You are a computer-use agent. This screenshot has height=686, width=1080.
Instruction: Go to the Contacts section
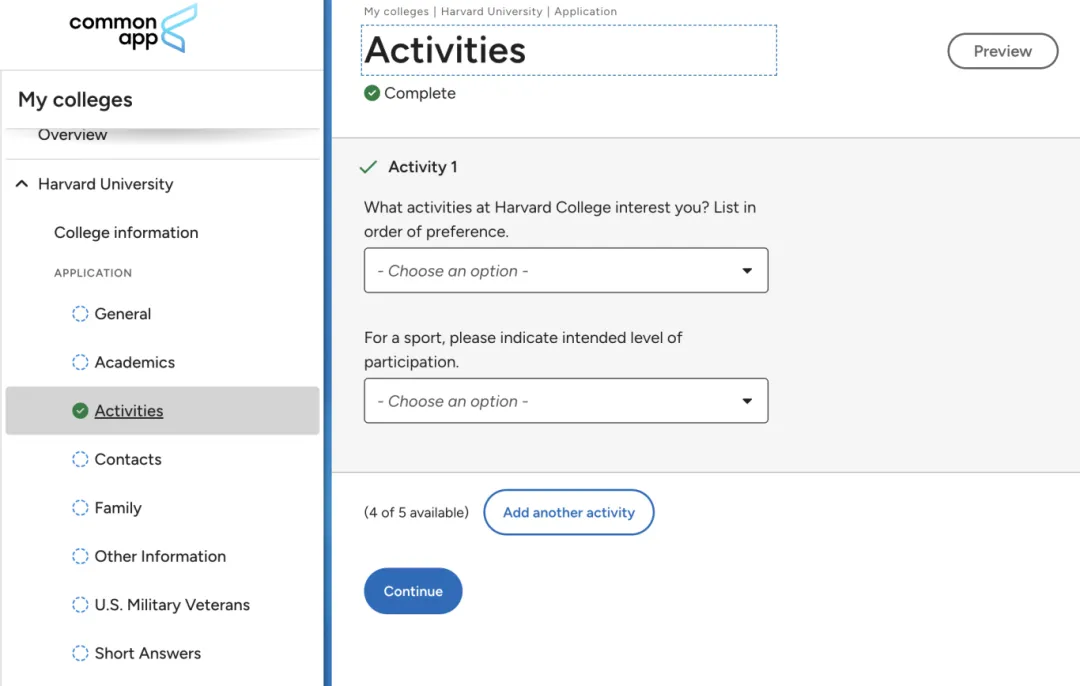[x=127, y=459]
